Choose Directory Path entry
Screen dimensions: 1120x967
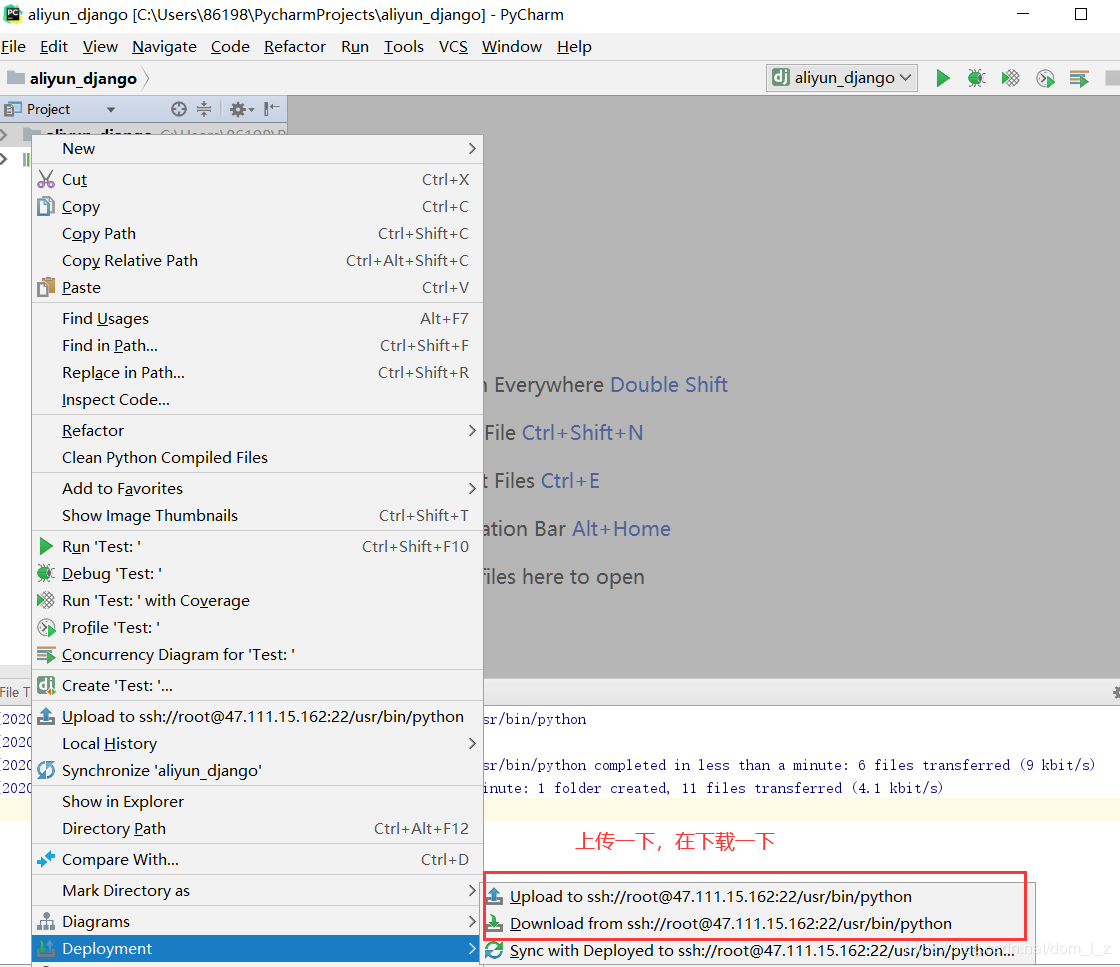257,828
